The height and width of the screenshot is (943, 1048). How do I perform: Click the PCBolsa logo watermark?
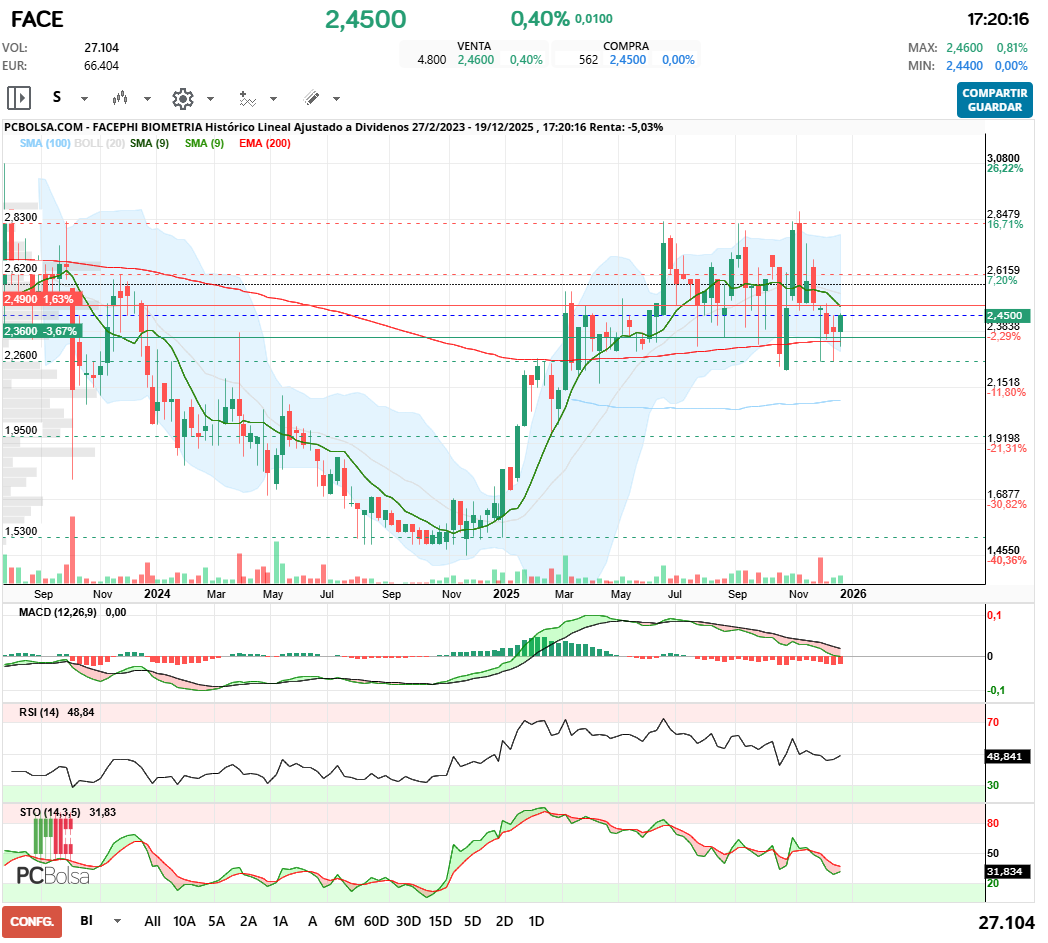(x=53, y=875)
